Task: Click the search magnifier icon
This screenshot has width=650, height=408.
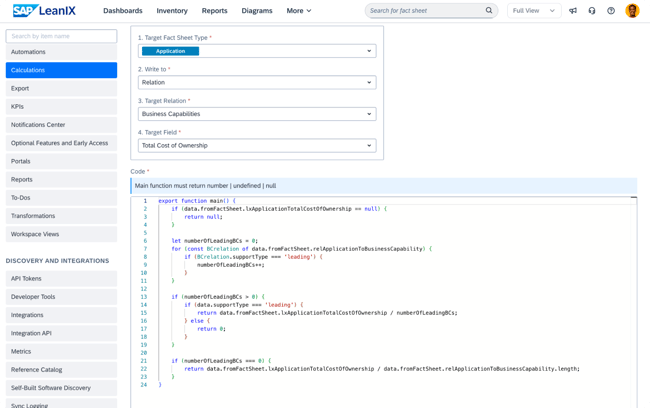Action: 489,11
